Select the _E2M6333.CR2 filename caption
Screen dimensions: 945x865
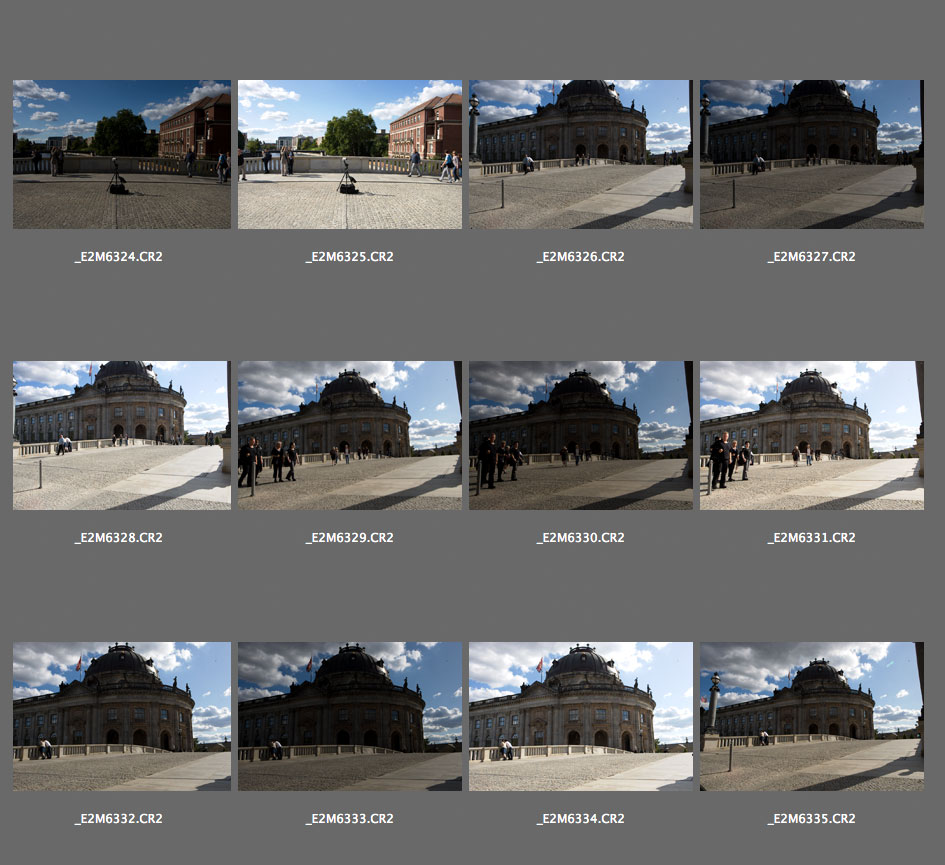tap(349, 819)
